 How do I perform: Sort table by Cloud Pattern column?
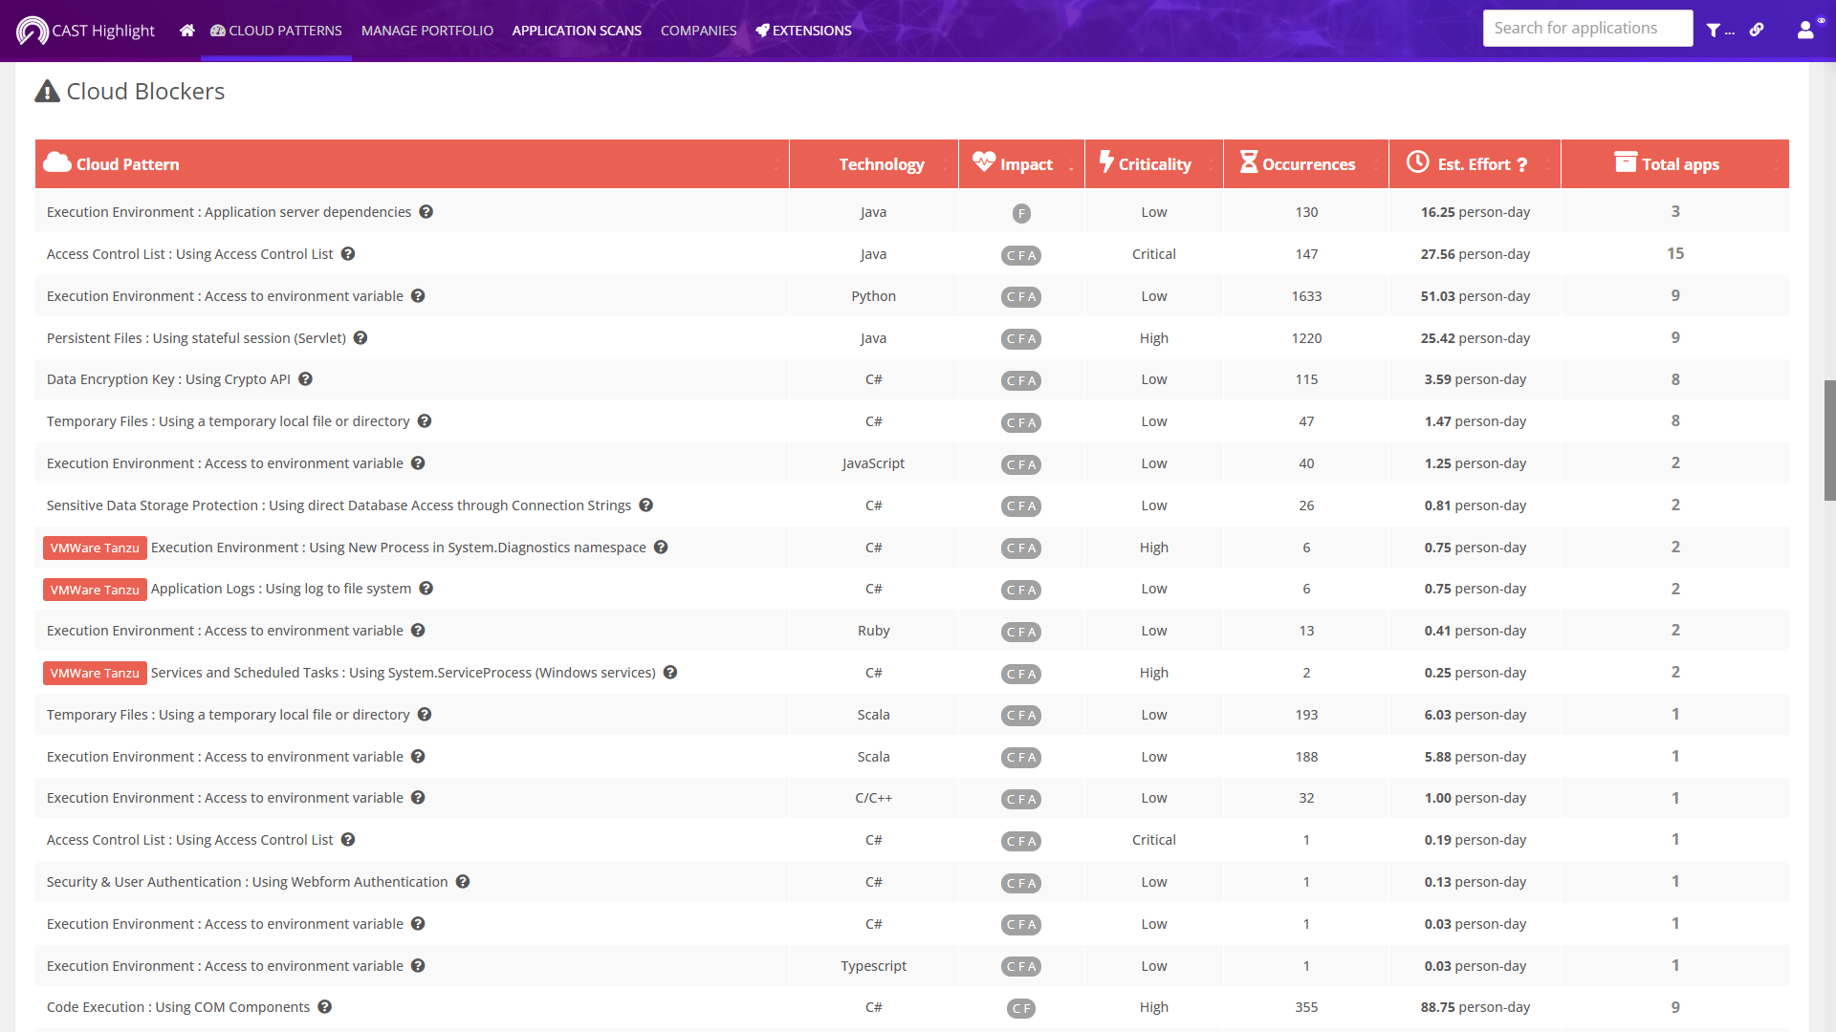point(128,164)
